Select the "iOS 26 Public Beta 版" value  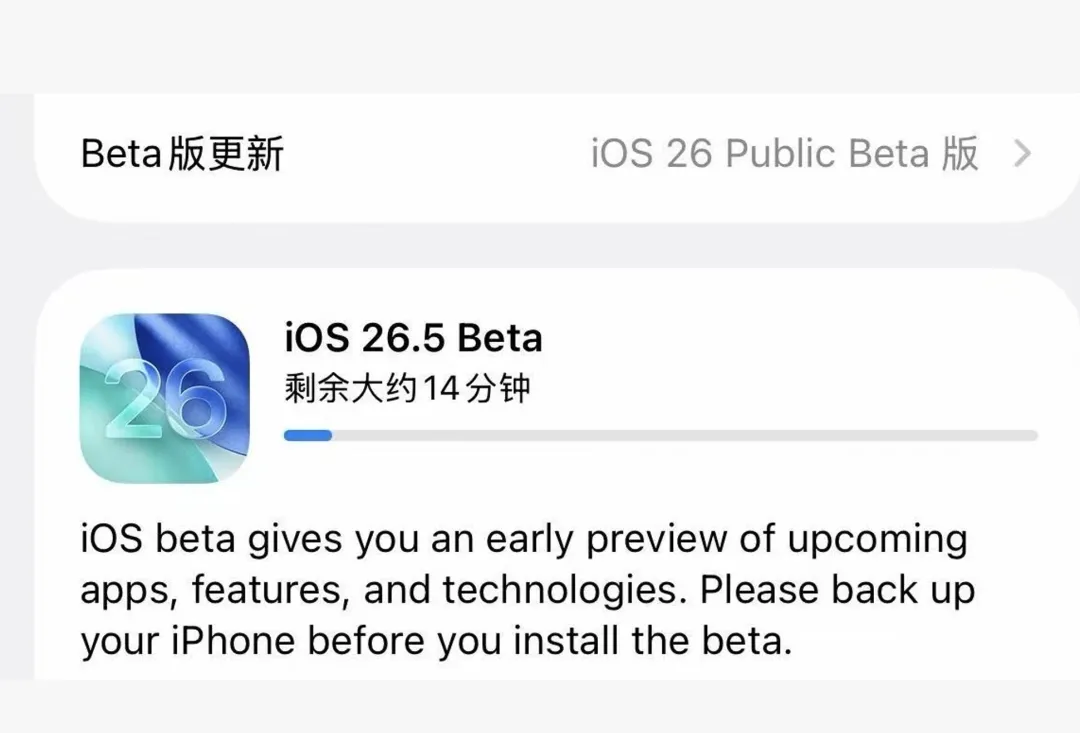point(784,154)
